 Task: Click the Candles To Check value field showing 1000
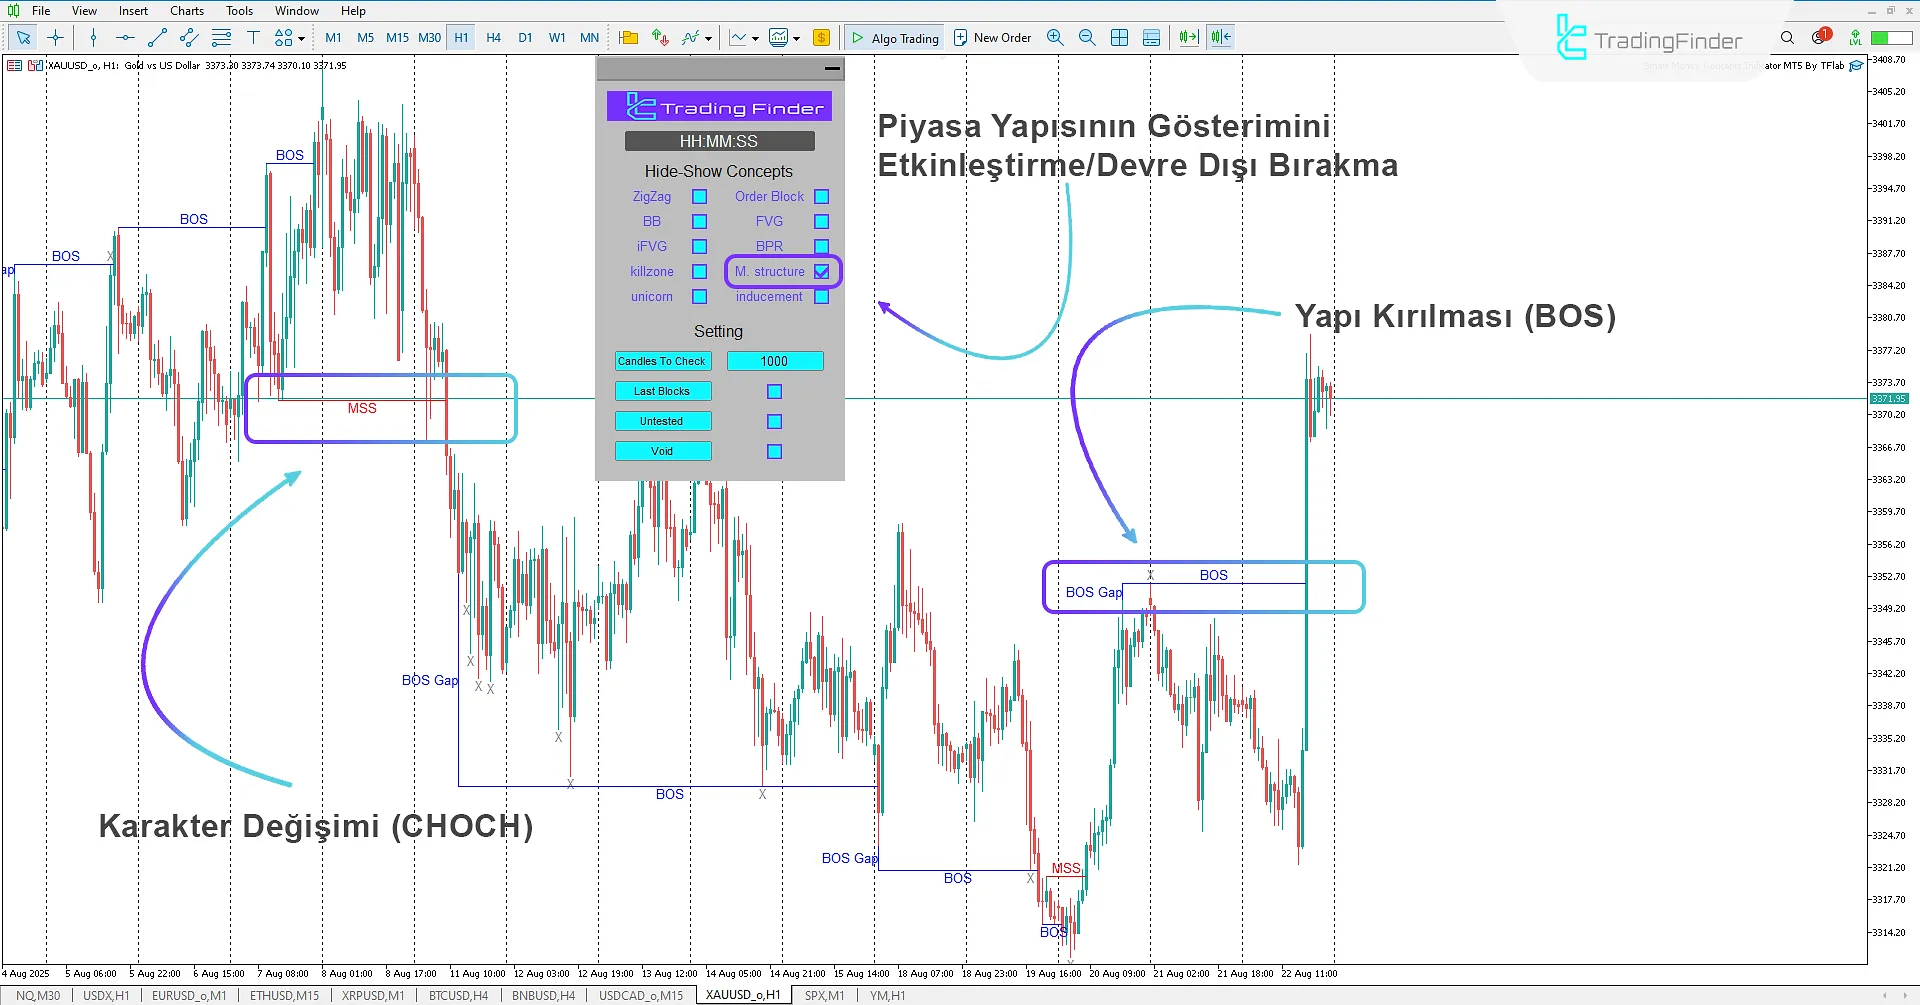coord(775,361)
